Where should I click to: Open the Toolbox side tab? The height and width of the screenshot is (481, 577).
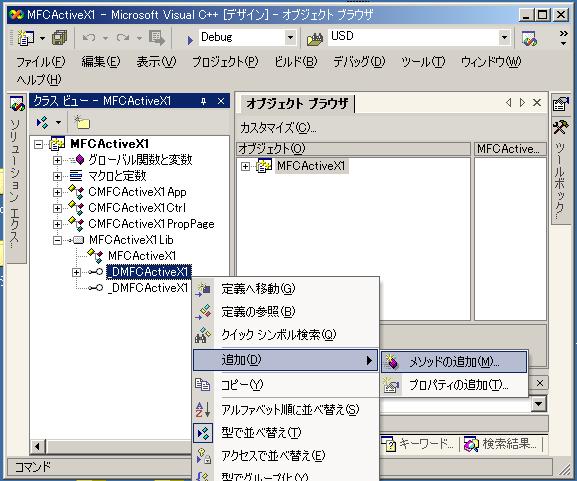point(560,171)
